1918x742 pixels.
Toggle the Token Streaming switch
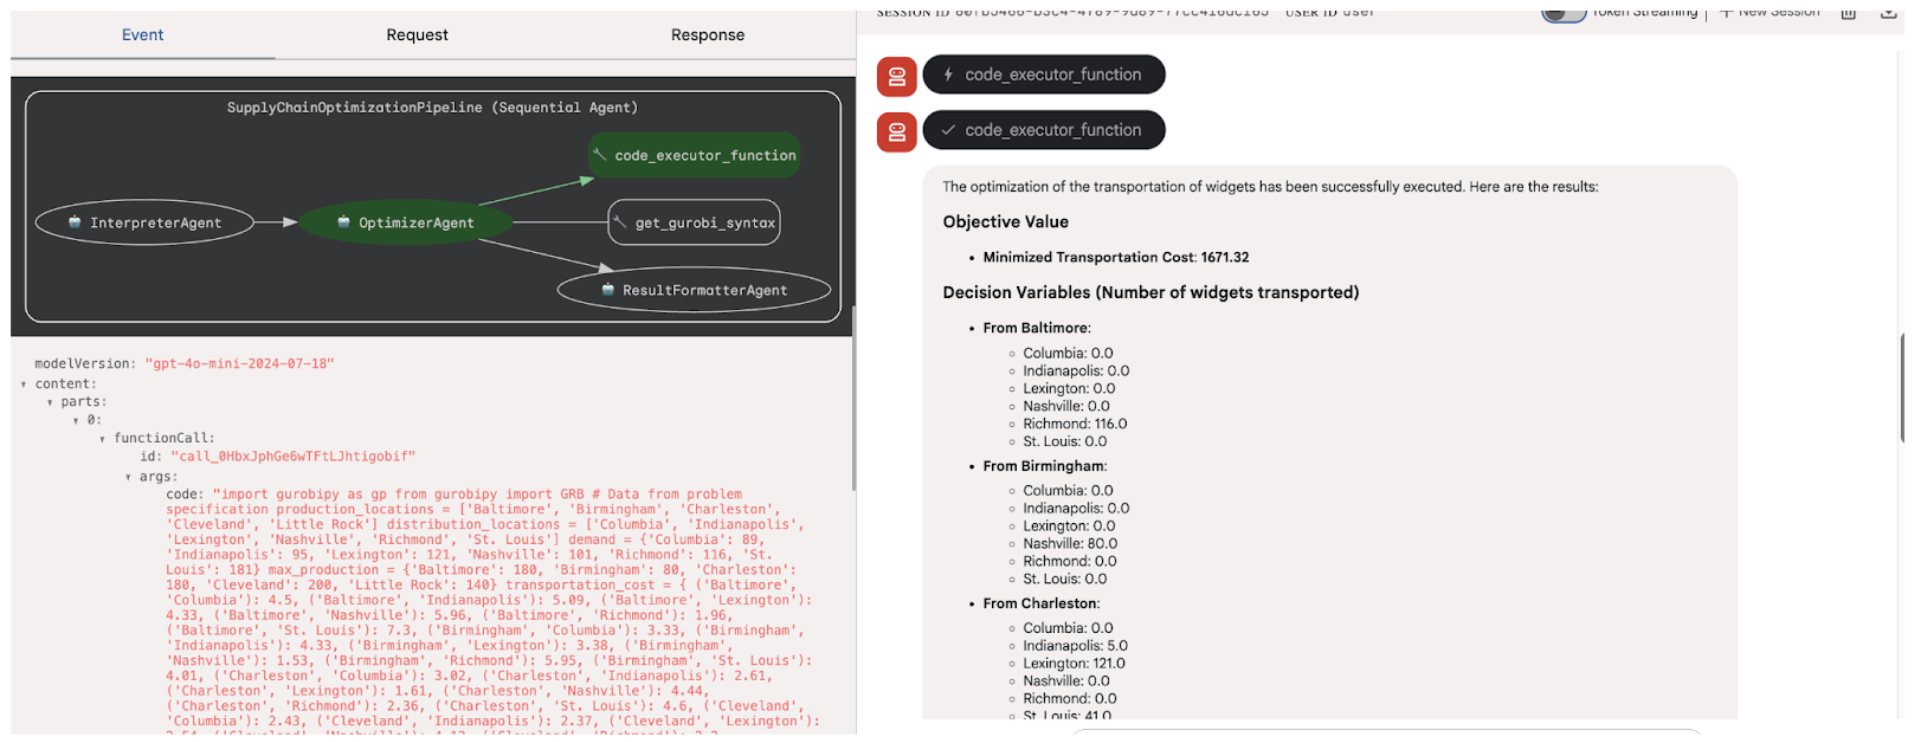(x=1563, y=13)
